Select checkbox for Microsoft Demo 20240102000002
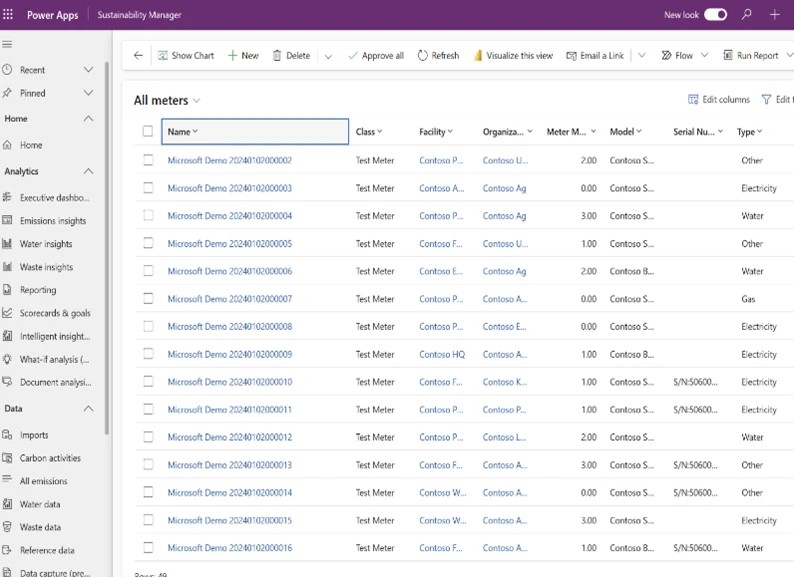Screen dimensions: 794x577 pyautogui.click(x=148, y=160)
